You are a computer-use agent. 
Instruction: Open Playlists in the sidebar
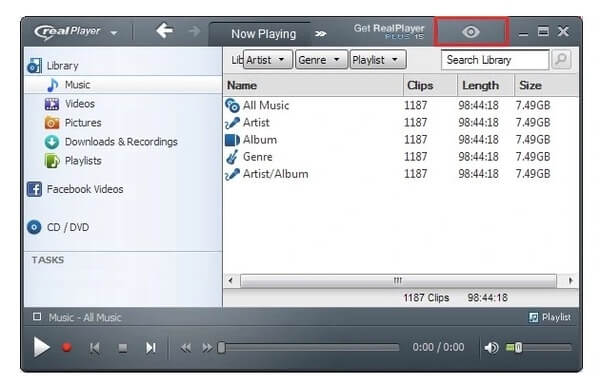click(83, 161)
